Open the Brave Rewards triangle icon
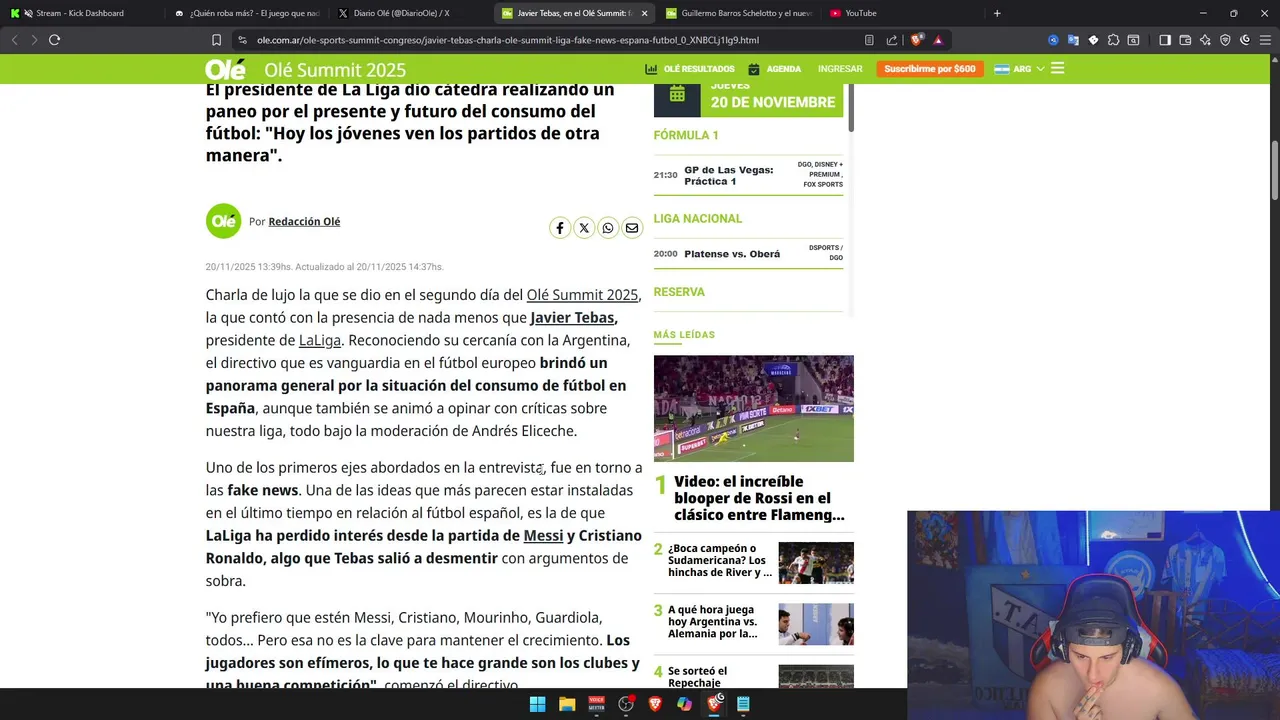This screenshot has height=720, width=1280. (x=938, y=40)
